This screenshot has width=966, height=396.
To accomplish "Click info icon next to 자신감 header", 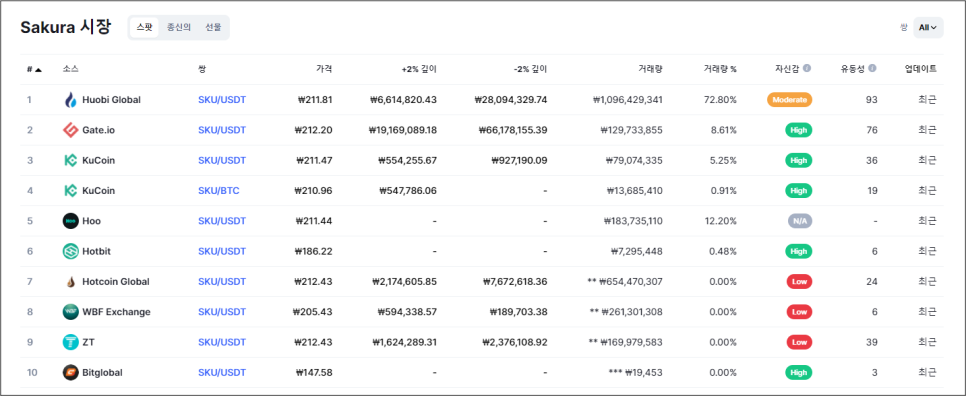I will [807, 68].
